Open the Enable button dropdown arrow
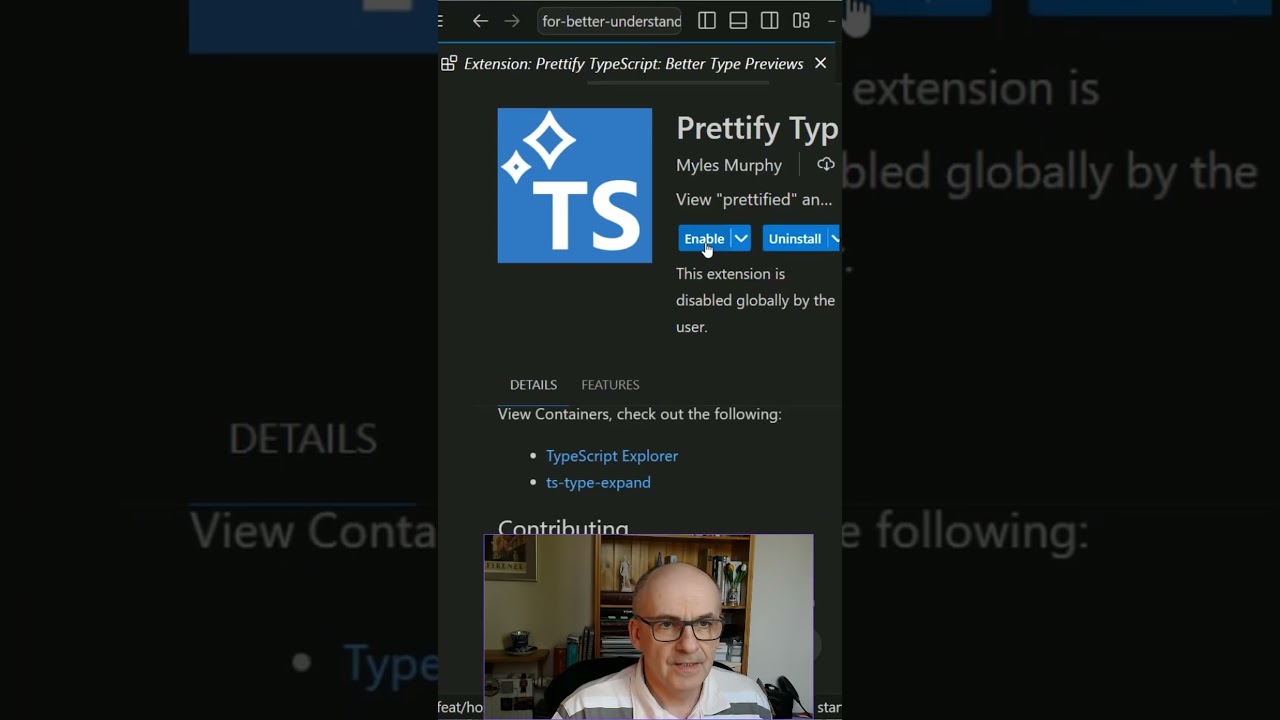This screenshot has height=720, width=1280. pyautogui.click(x=741, y=238)
